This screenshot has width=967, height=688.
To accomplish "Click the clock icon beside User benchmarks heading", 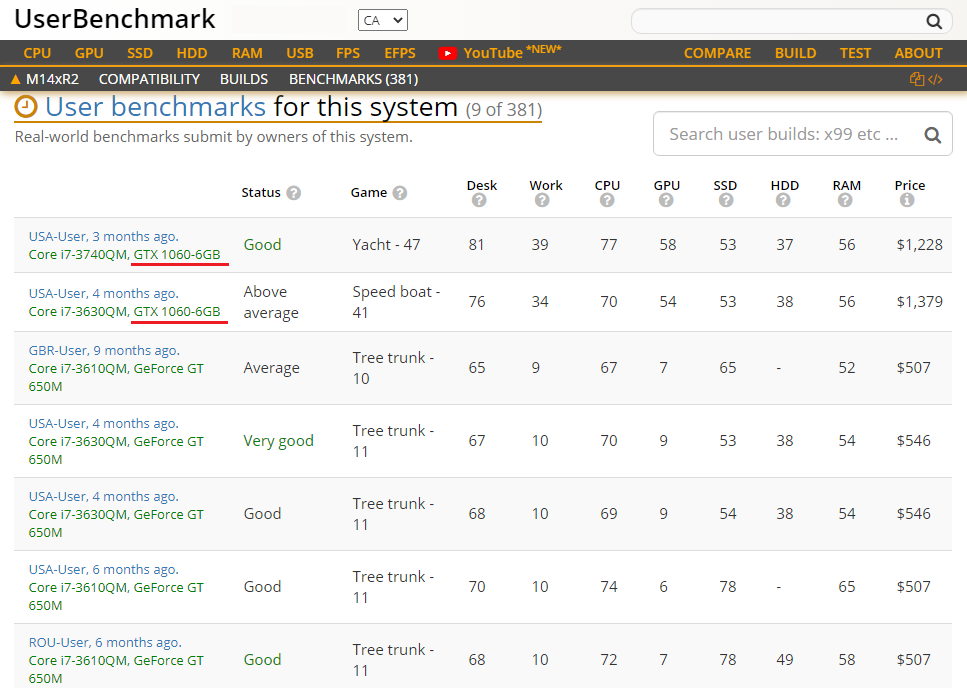I will pos(26,107).
